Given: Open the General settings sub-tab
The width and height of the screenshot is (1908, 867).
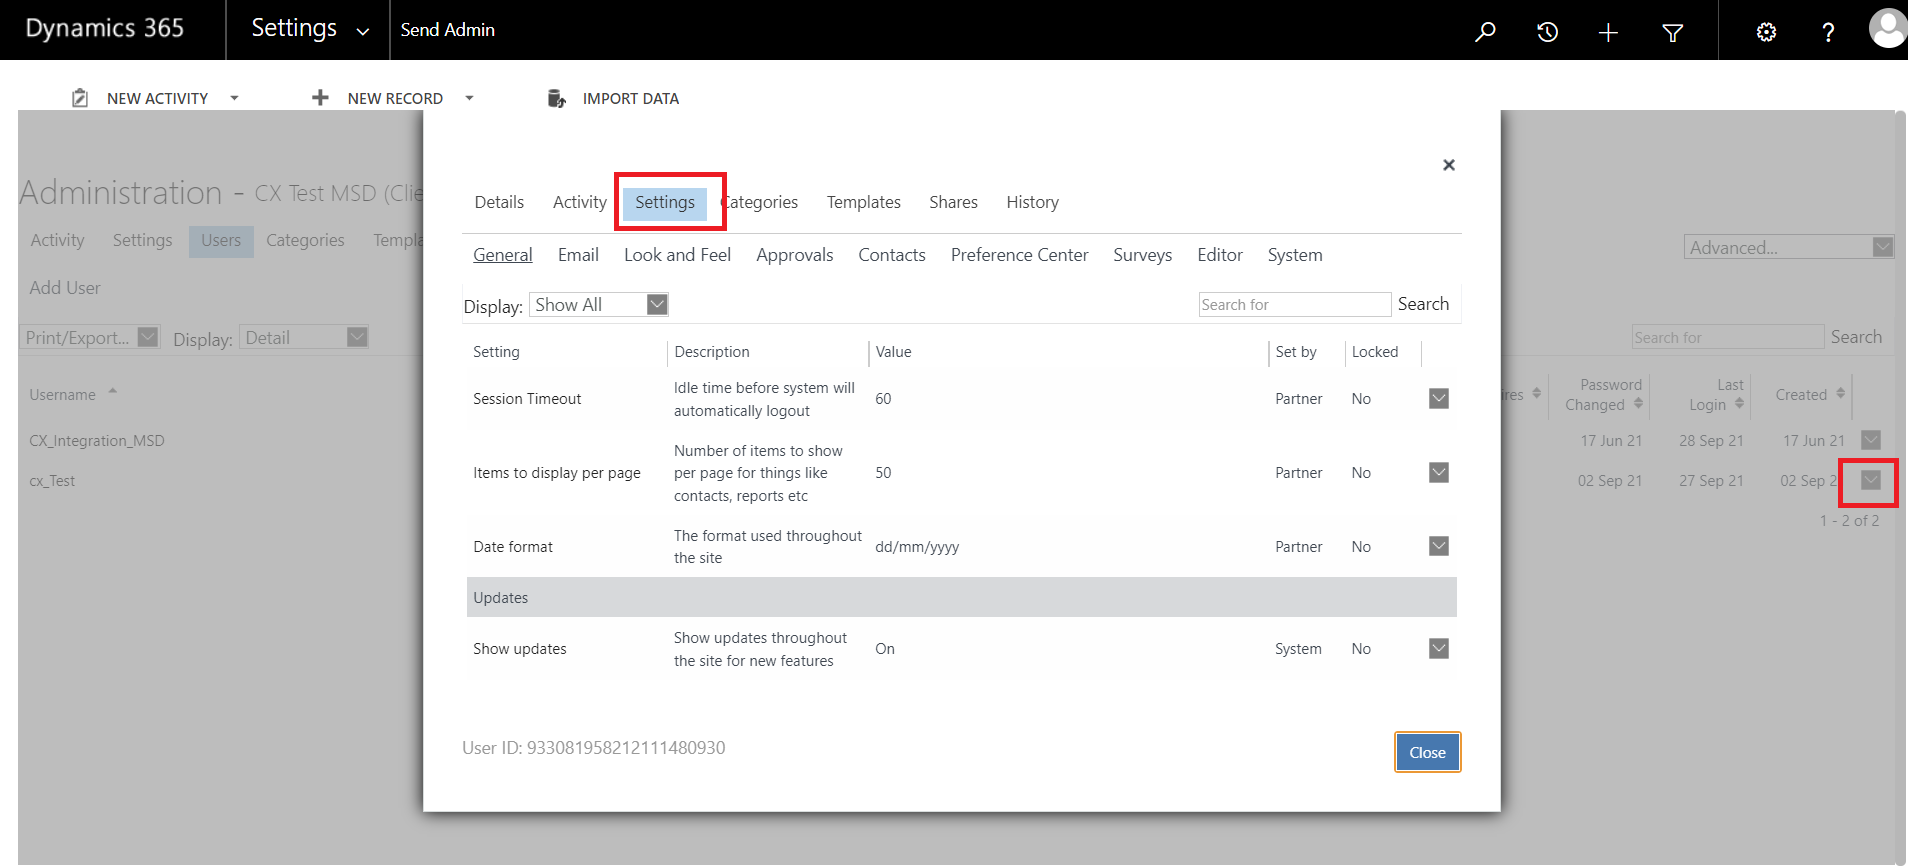Looking at the screenshot, I should (502, 255).
